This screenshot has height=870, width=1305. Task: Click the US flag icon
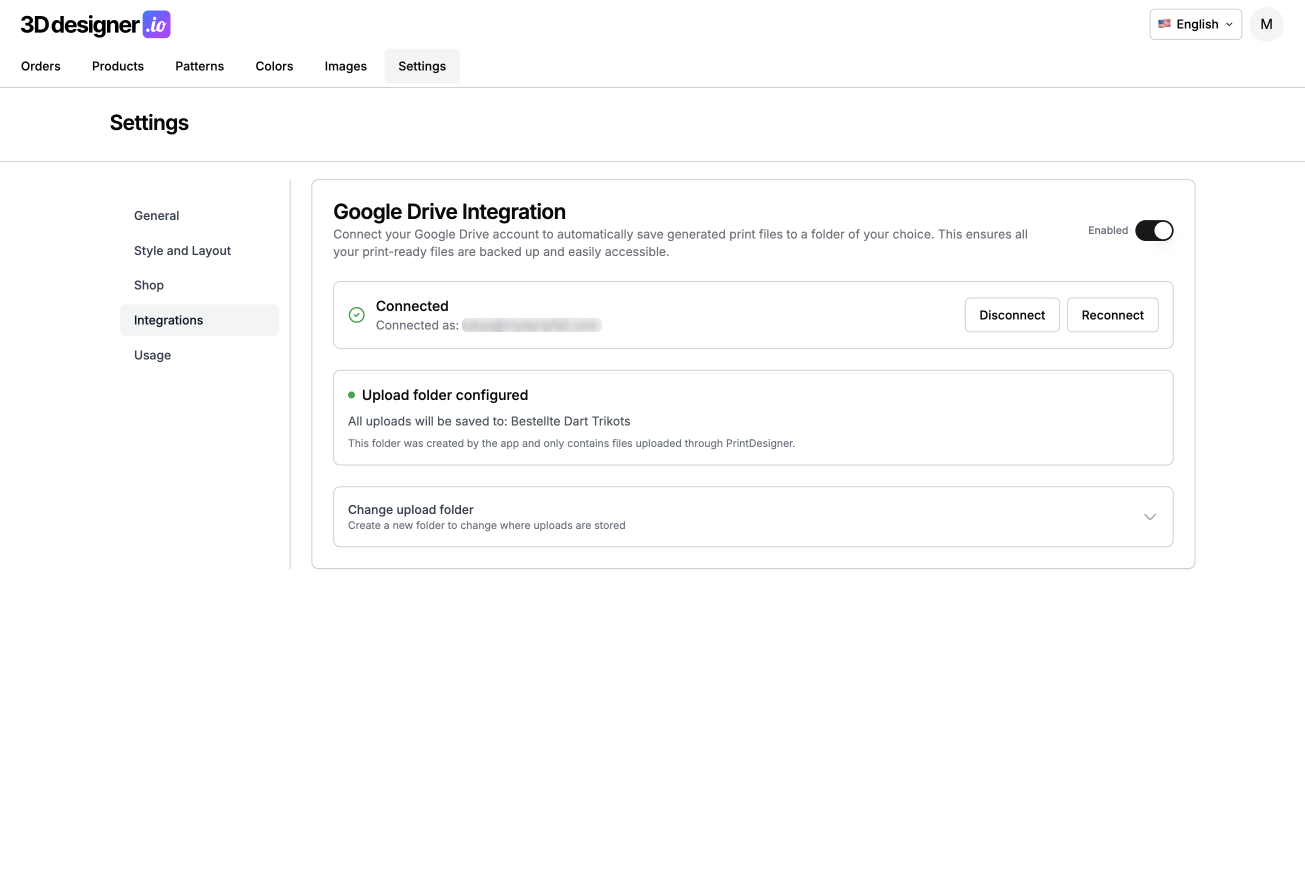pyautogui.click(x=1164, y=24)
